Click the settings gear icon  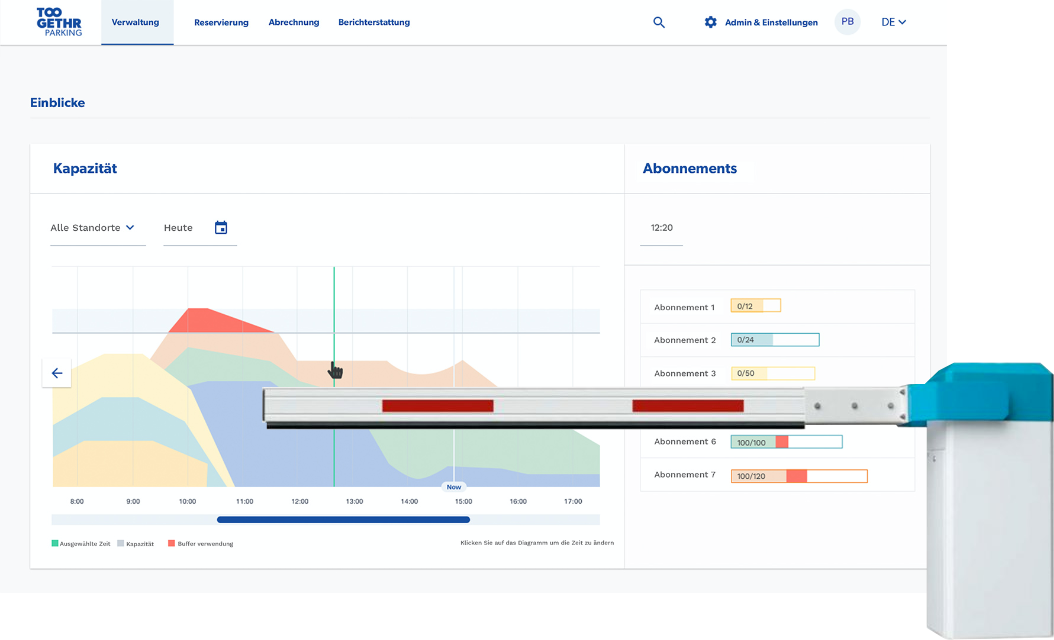tap(711, 22)
